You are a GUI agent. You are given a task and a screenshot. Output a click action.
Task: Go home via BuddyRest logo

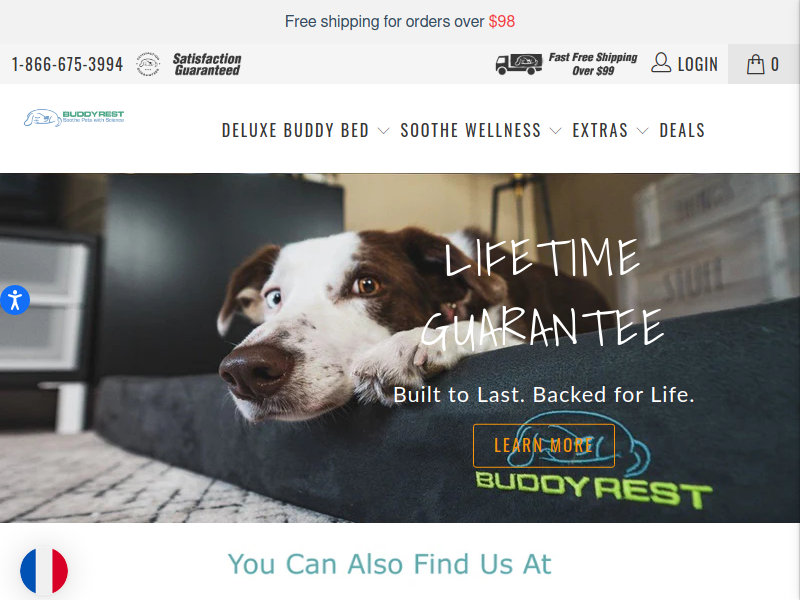[73, 118]
